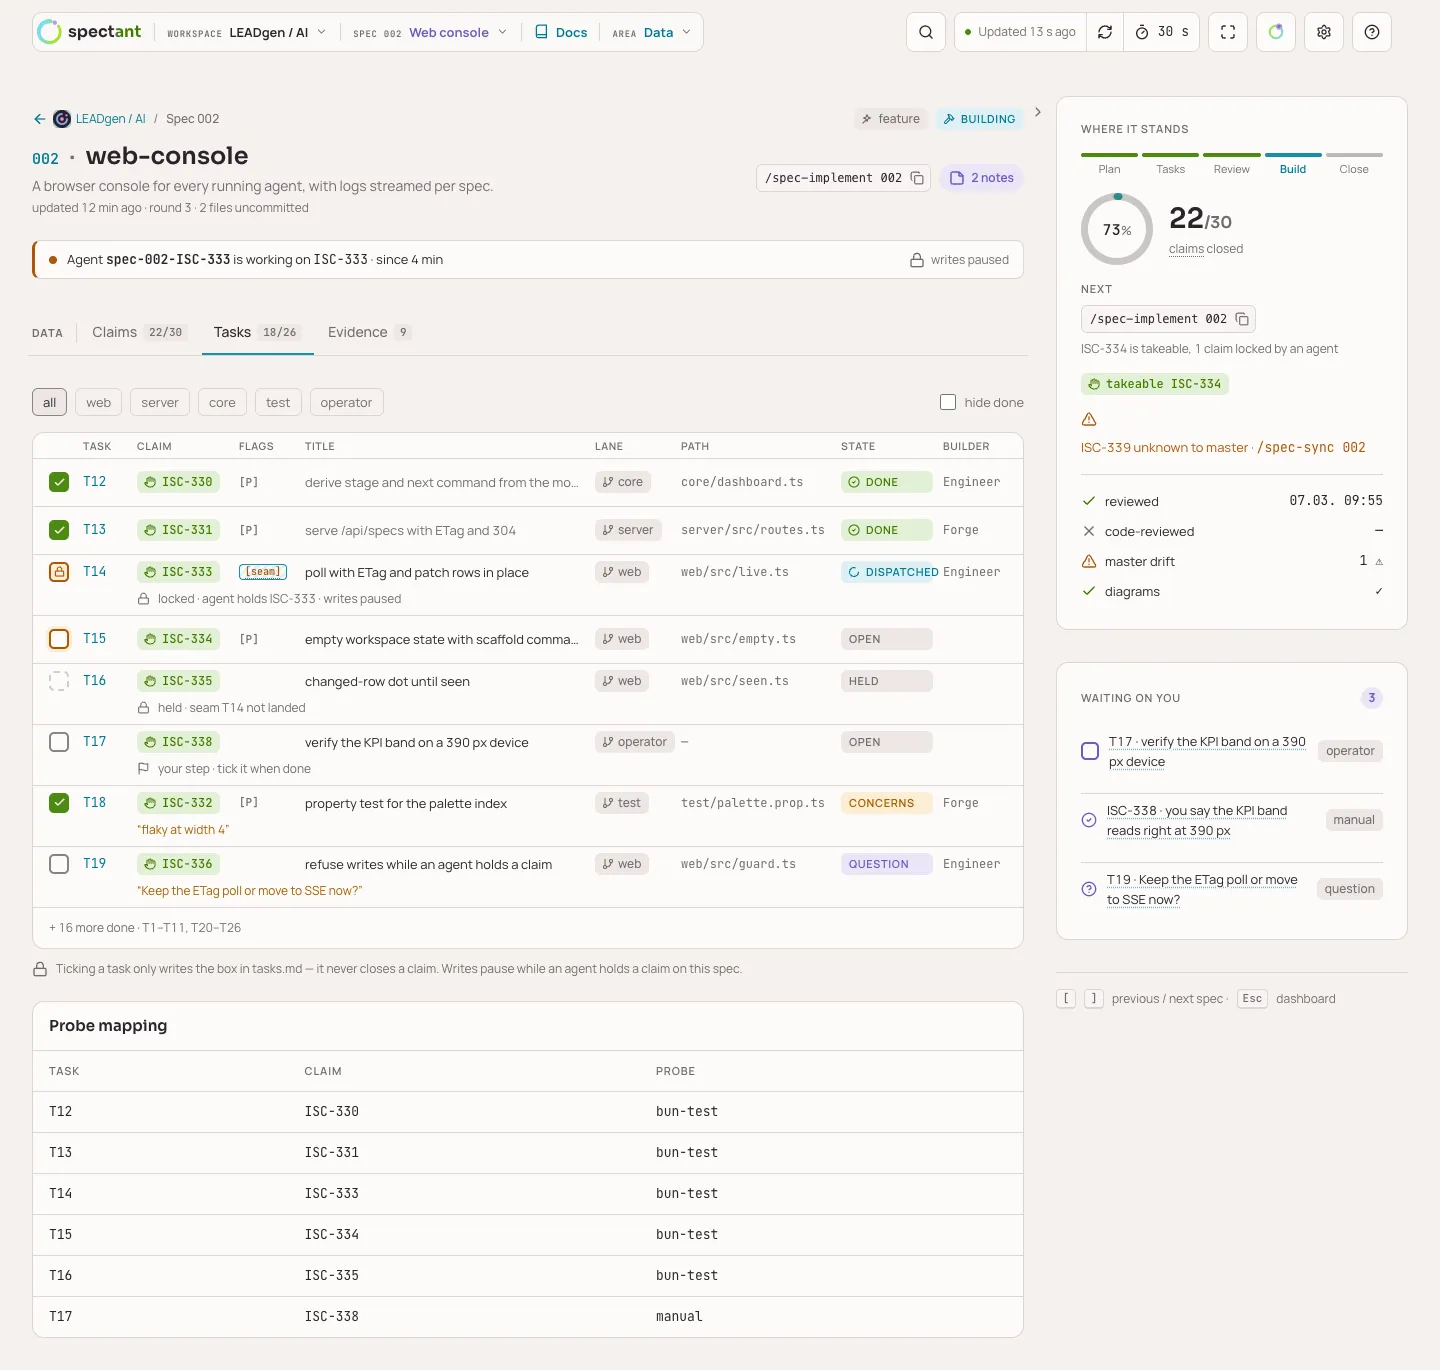Open the search magnifier button
The image size is (1440, 1370).
click(x=926, y=32)
